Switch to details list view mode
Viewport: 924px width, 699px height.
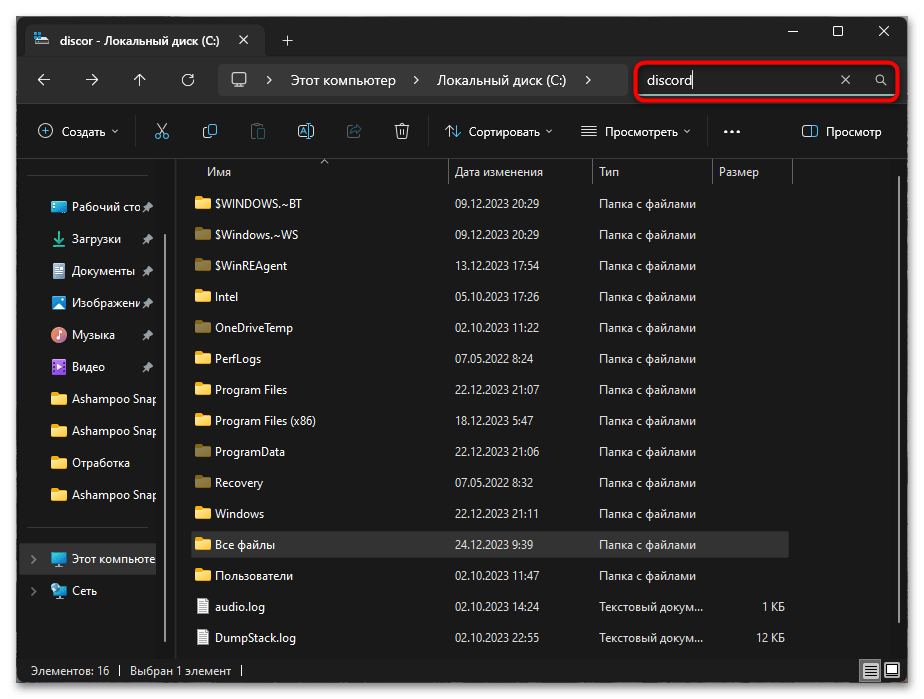[870, 671]
